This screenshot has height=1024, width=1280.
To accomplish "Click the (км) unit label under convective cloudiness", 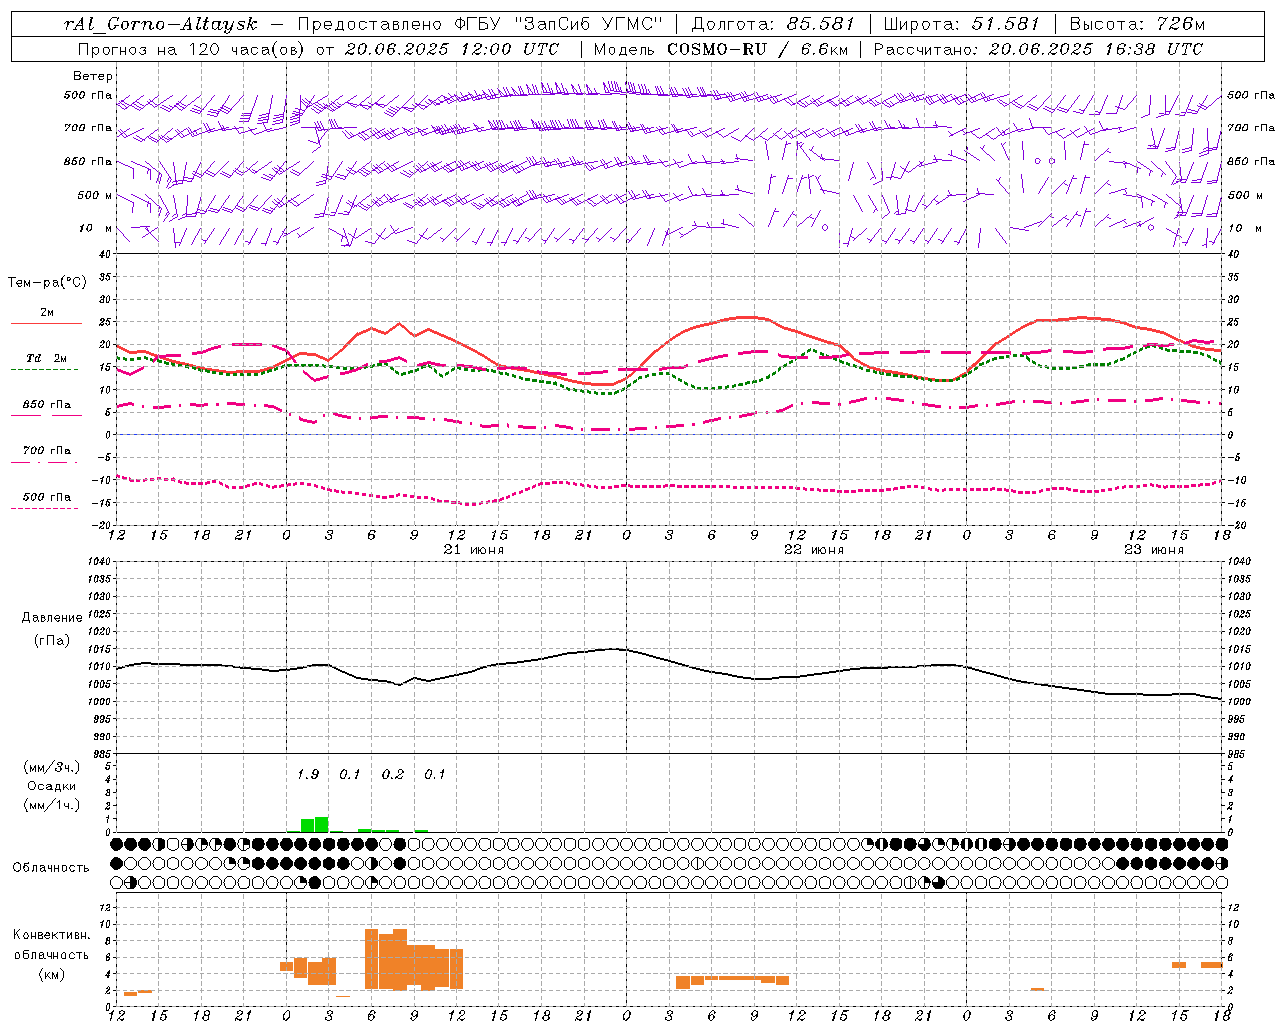I will point(51,974).
